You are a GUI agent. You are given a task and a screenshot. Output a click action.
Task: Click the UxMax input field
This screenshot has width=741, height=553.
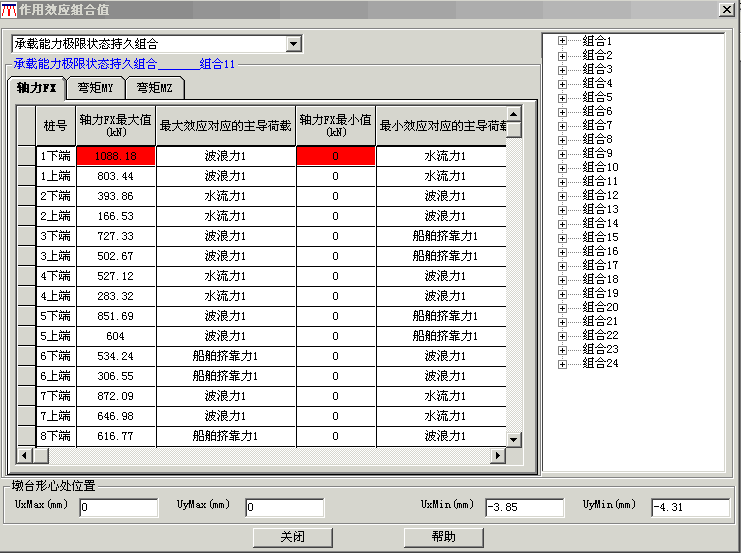pyautogui.click(x=118, y=508)
